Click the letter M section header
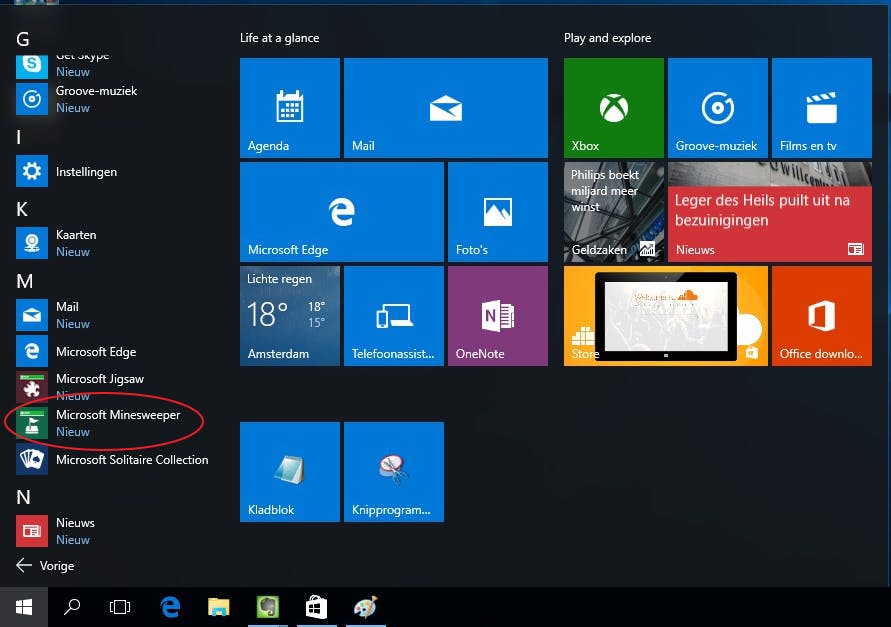Screen dimensions: 891x627 [x=24, y=281]
